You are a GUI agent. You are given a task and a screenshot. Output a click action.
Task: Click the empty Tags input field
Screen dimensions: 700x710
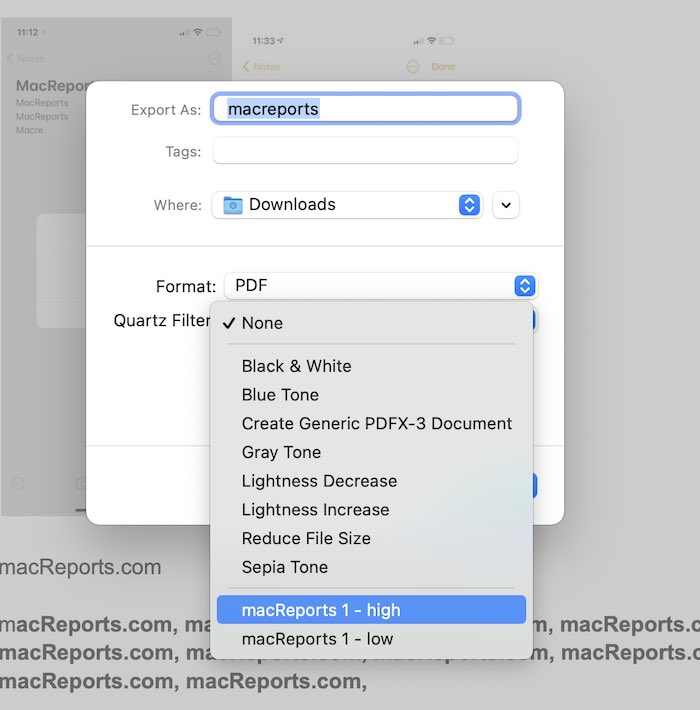tap(365, 150)
